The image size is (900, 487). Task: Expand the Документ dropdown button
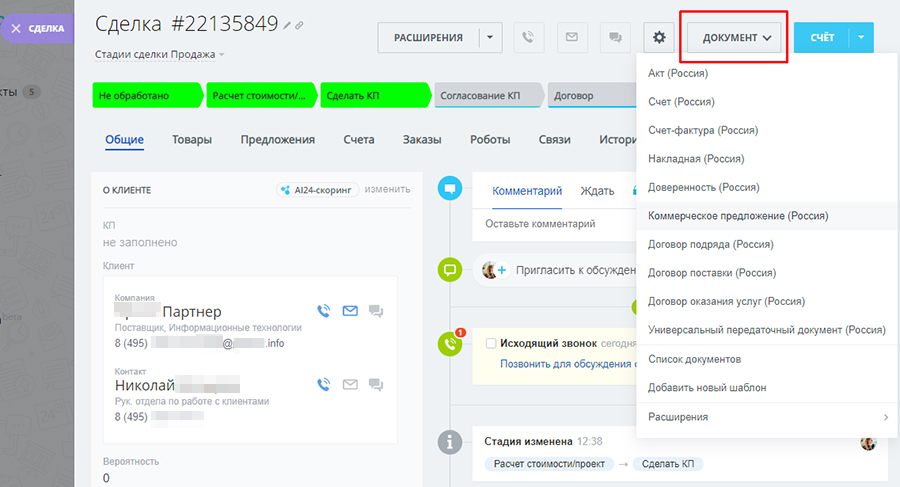point(734,38)
